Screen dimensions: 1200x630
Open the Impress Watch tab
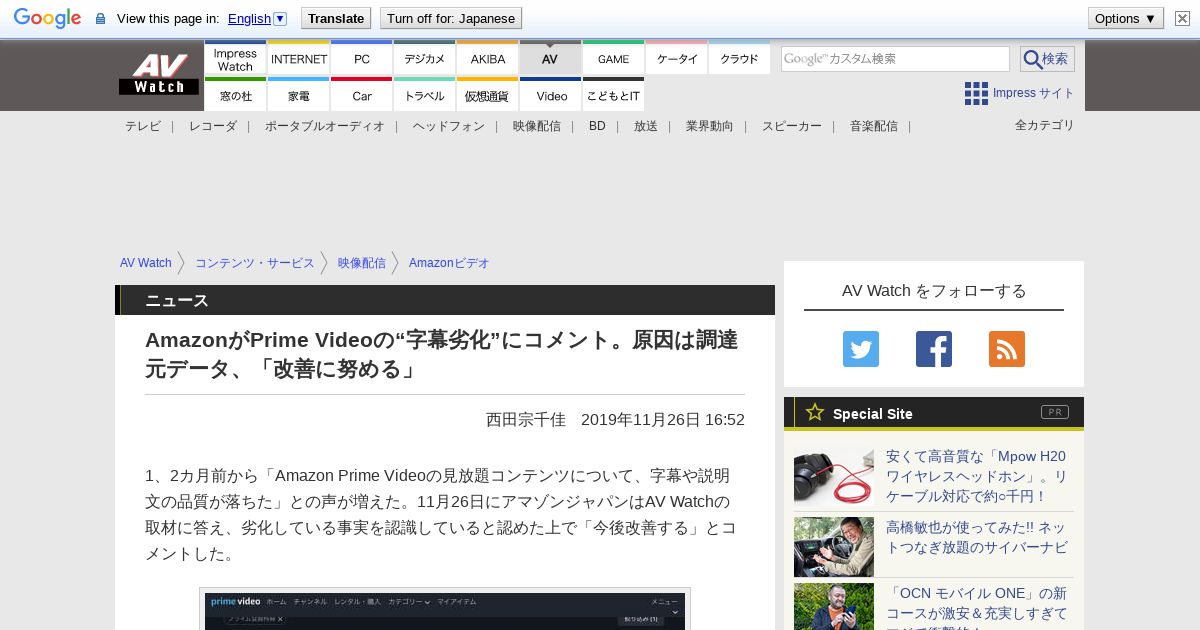(235, 59)
